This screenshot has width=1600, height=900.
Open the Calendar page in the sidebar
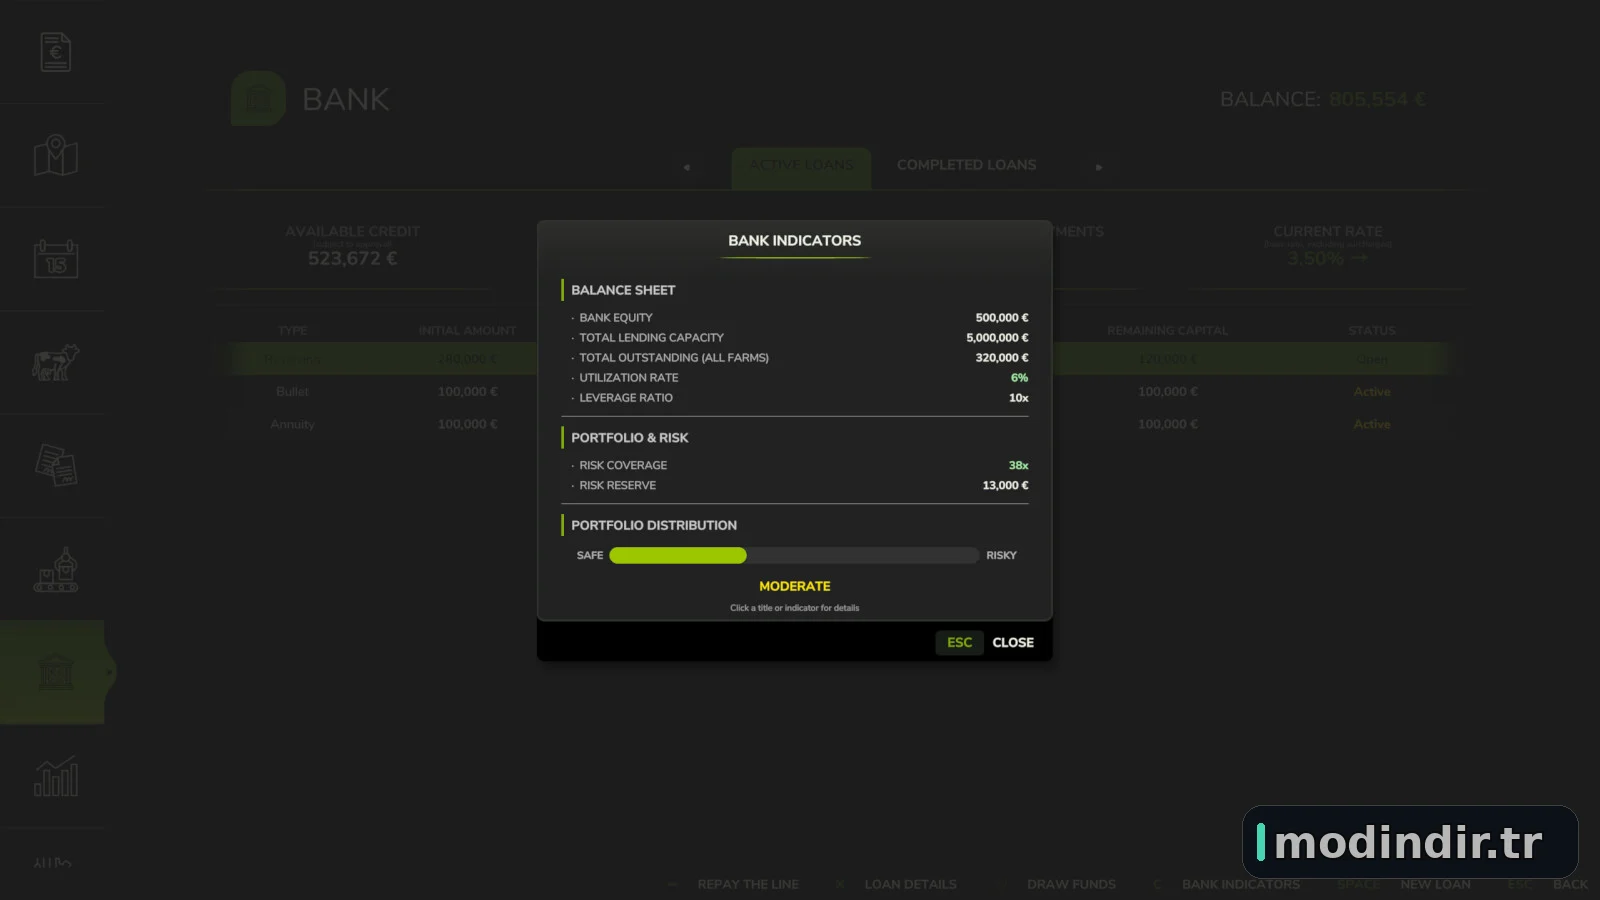(x=56, y=258)
